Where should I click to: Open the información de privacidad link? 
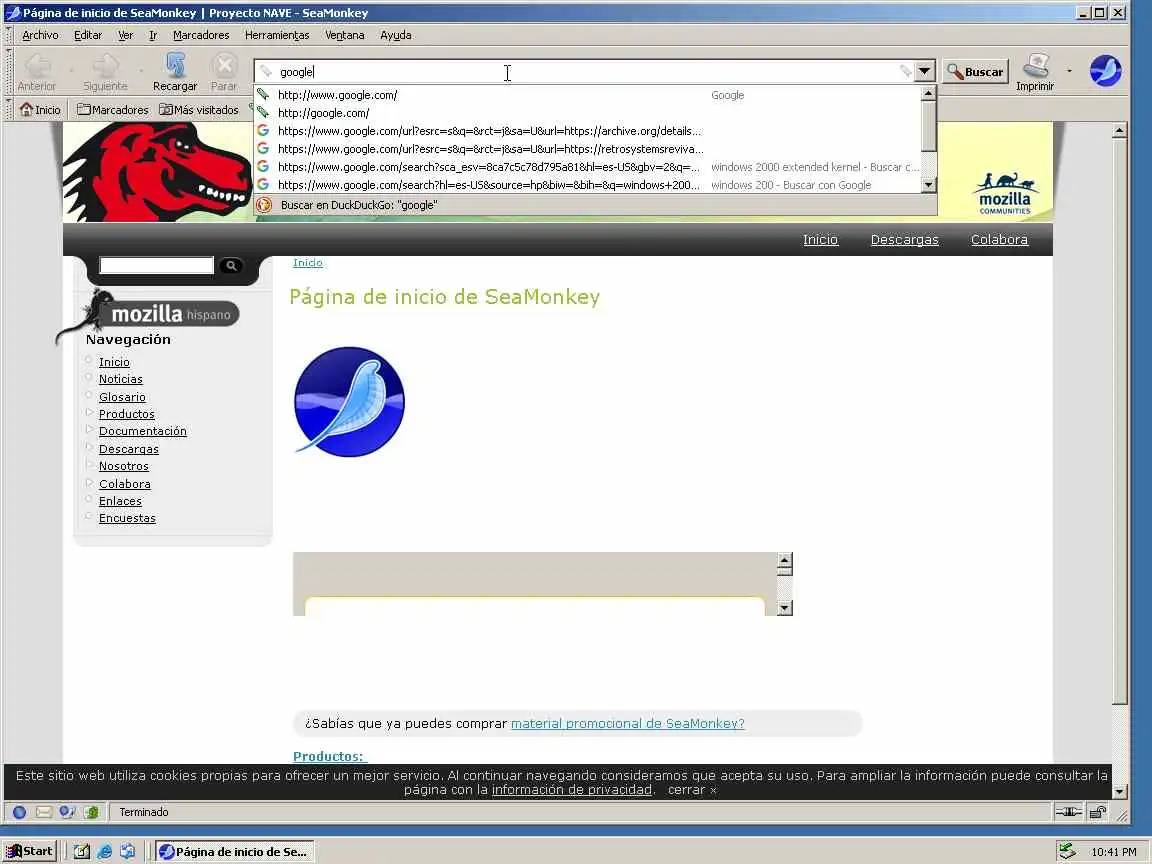(x=572, y=790)
